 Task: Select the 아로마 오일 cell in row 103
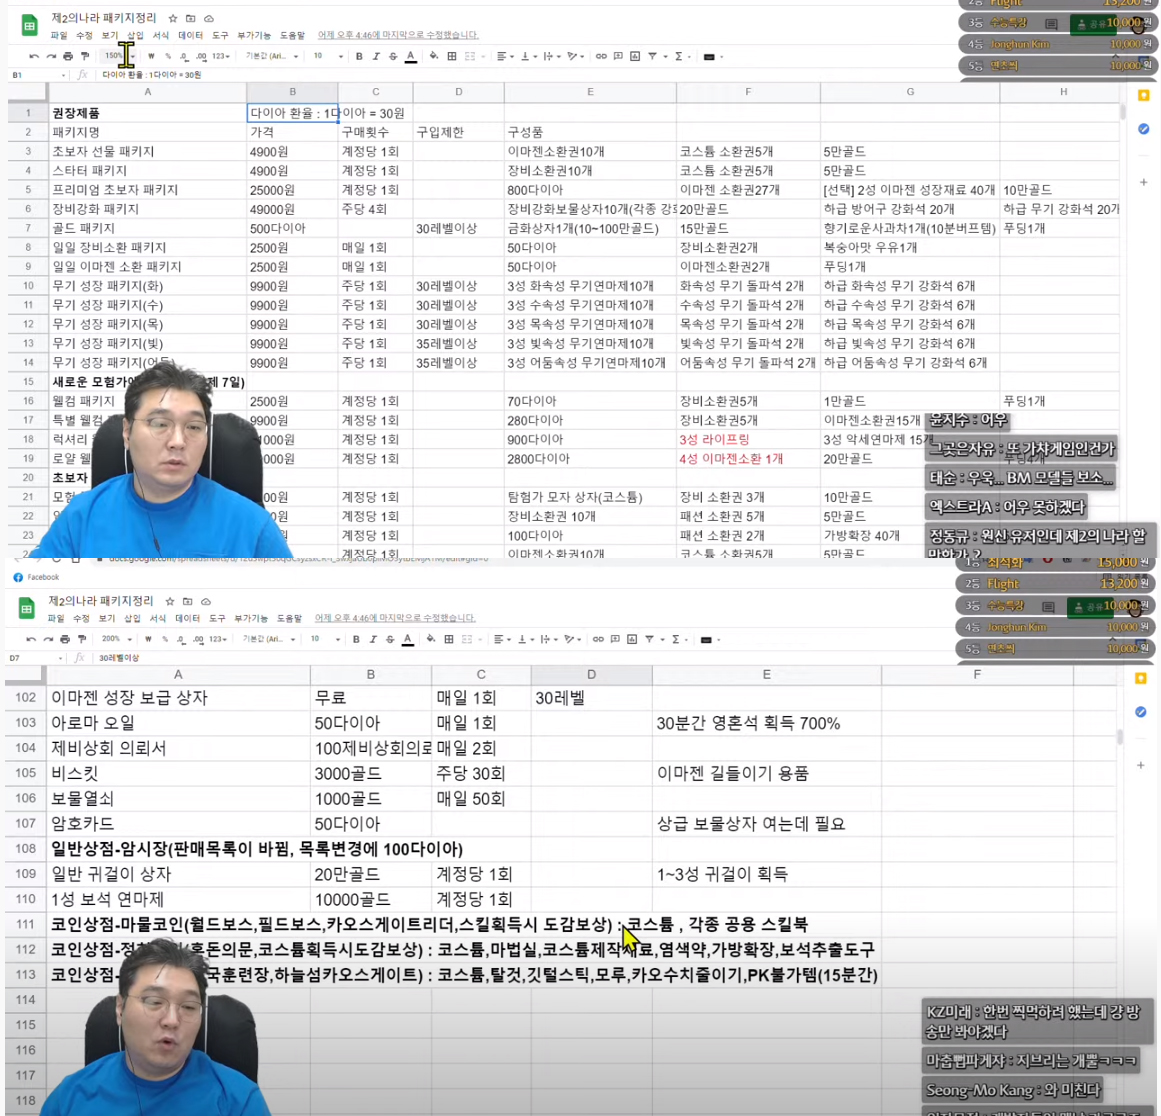[x=178, y=724]
